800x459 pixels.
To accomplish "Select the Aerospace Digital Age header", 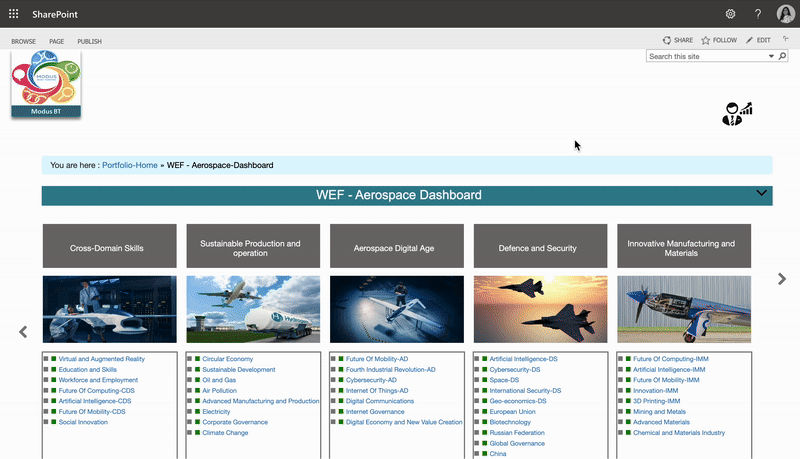I will coord(397,246).
